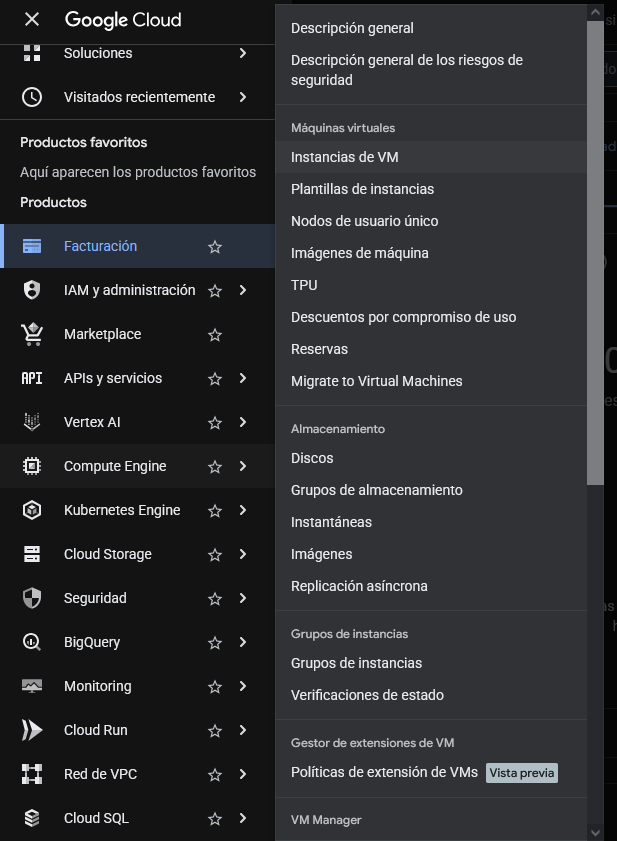Click the Facturación billing icon

tap(32, 246)
